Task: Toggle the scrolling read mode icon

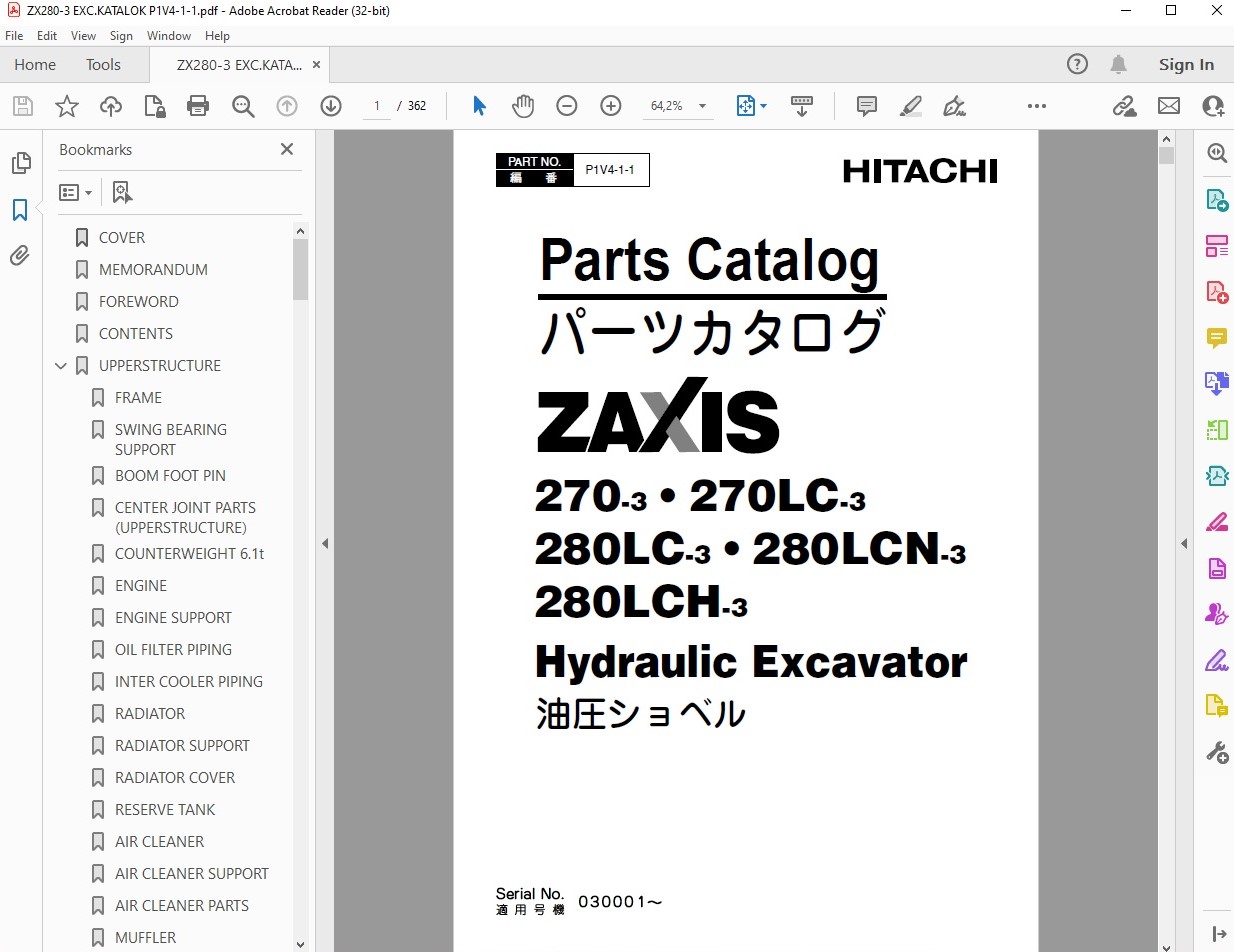Action: click(x=801, y=106)
